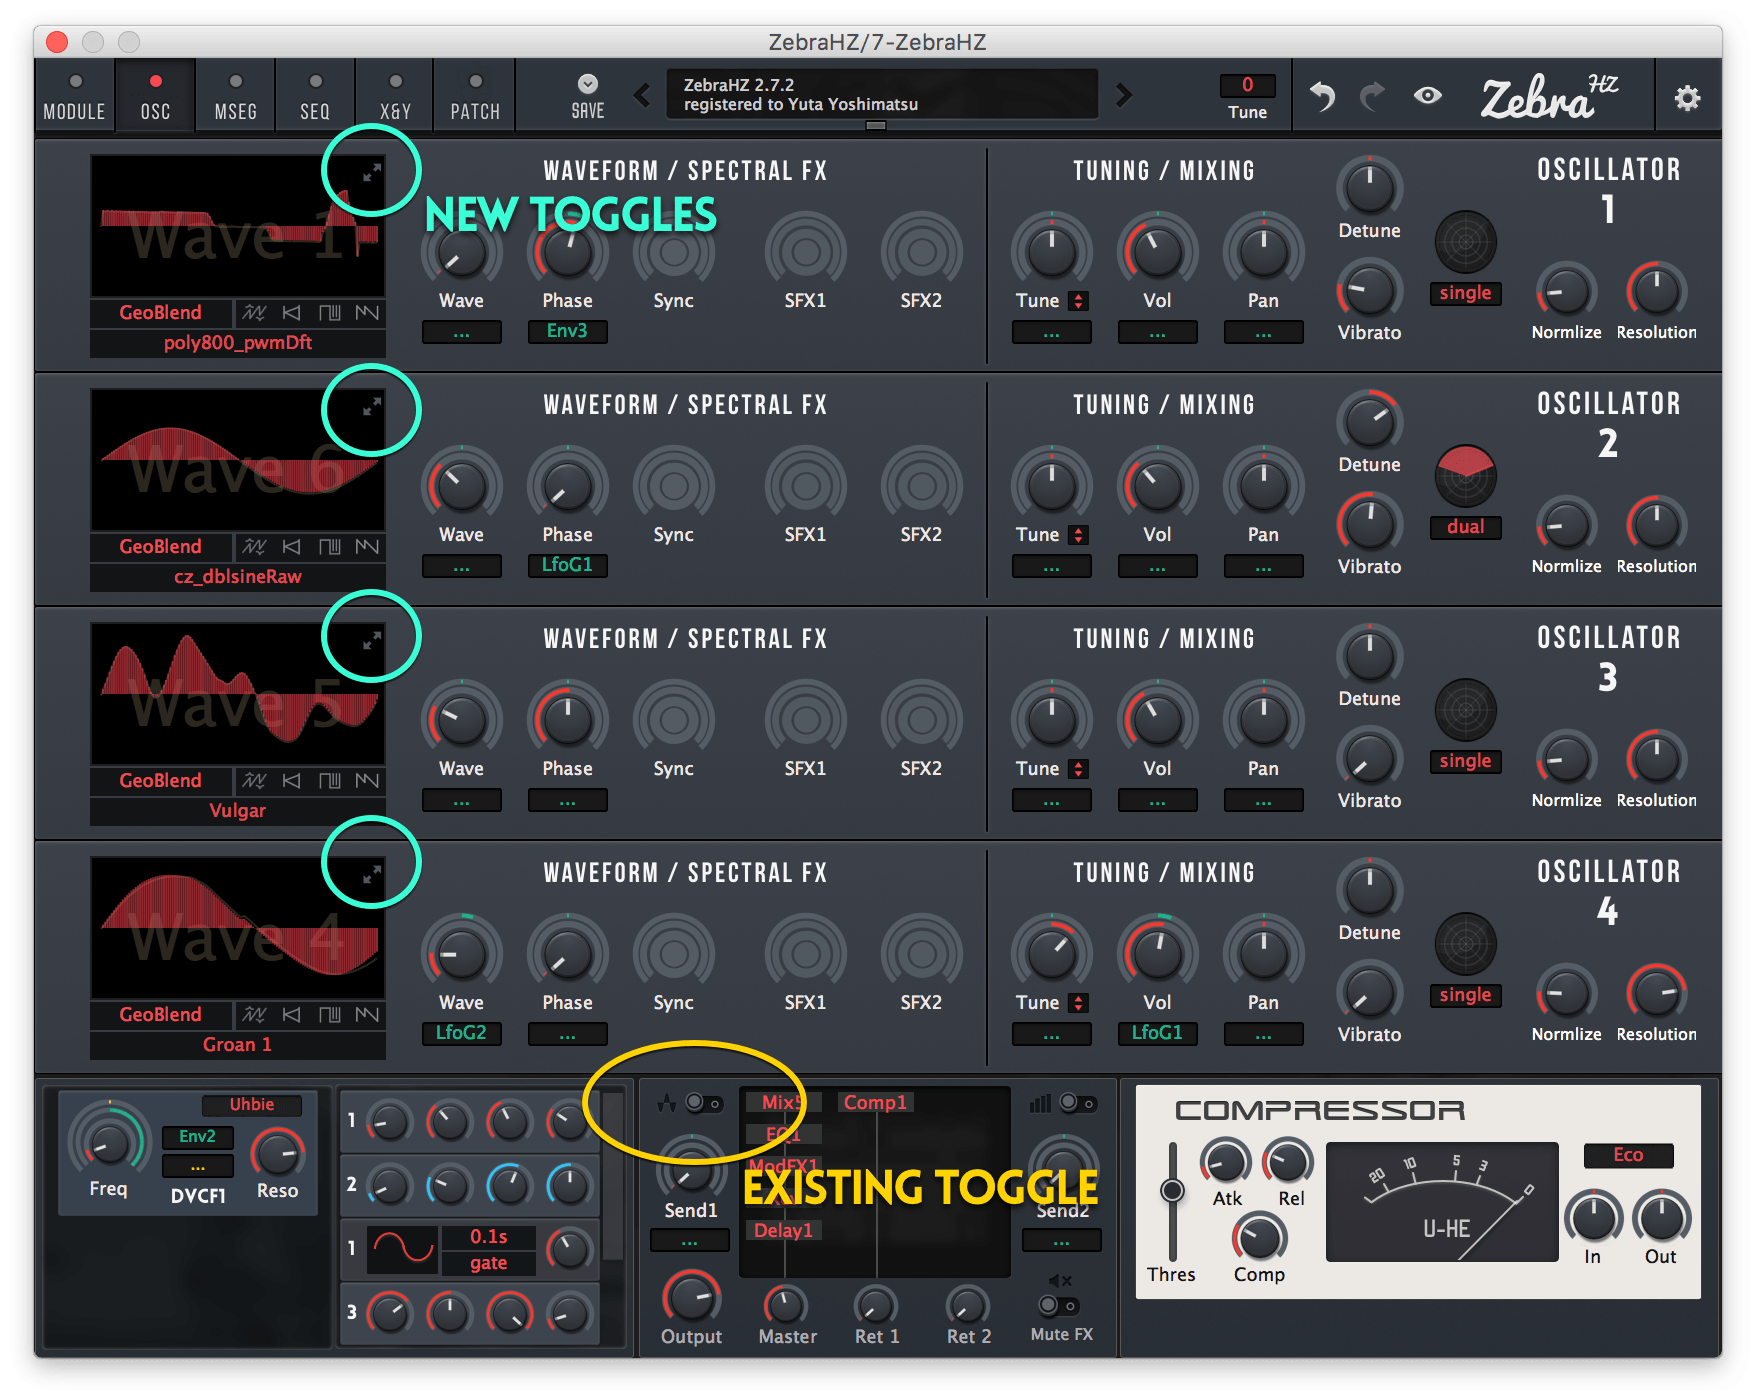This screenshot has height=1400, width=1756.
Task: Click Oscillator 4 pulse waveform icon
Action: point(329,1015)
